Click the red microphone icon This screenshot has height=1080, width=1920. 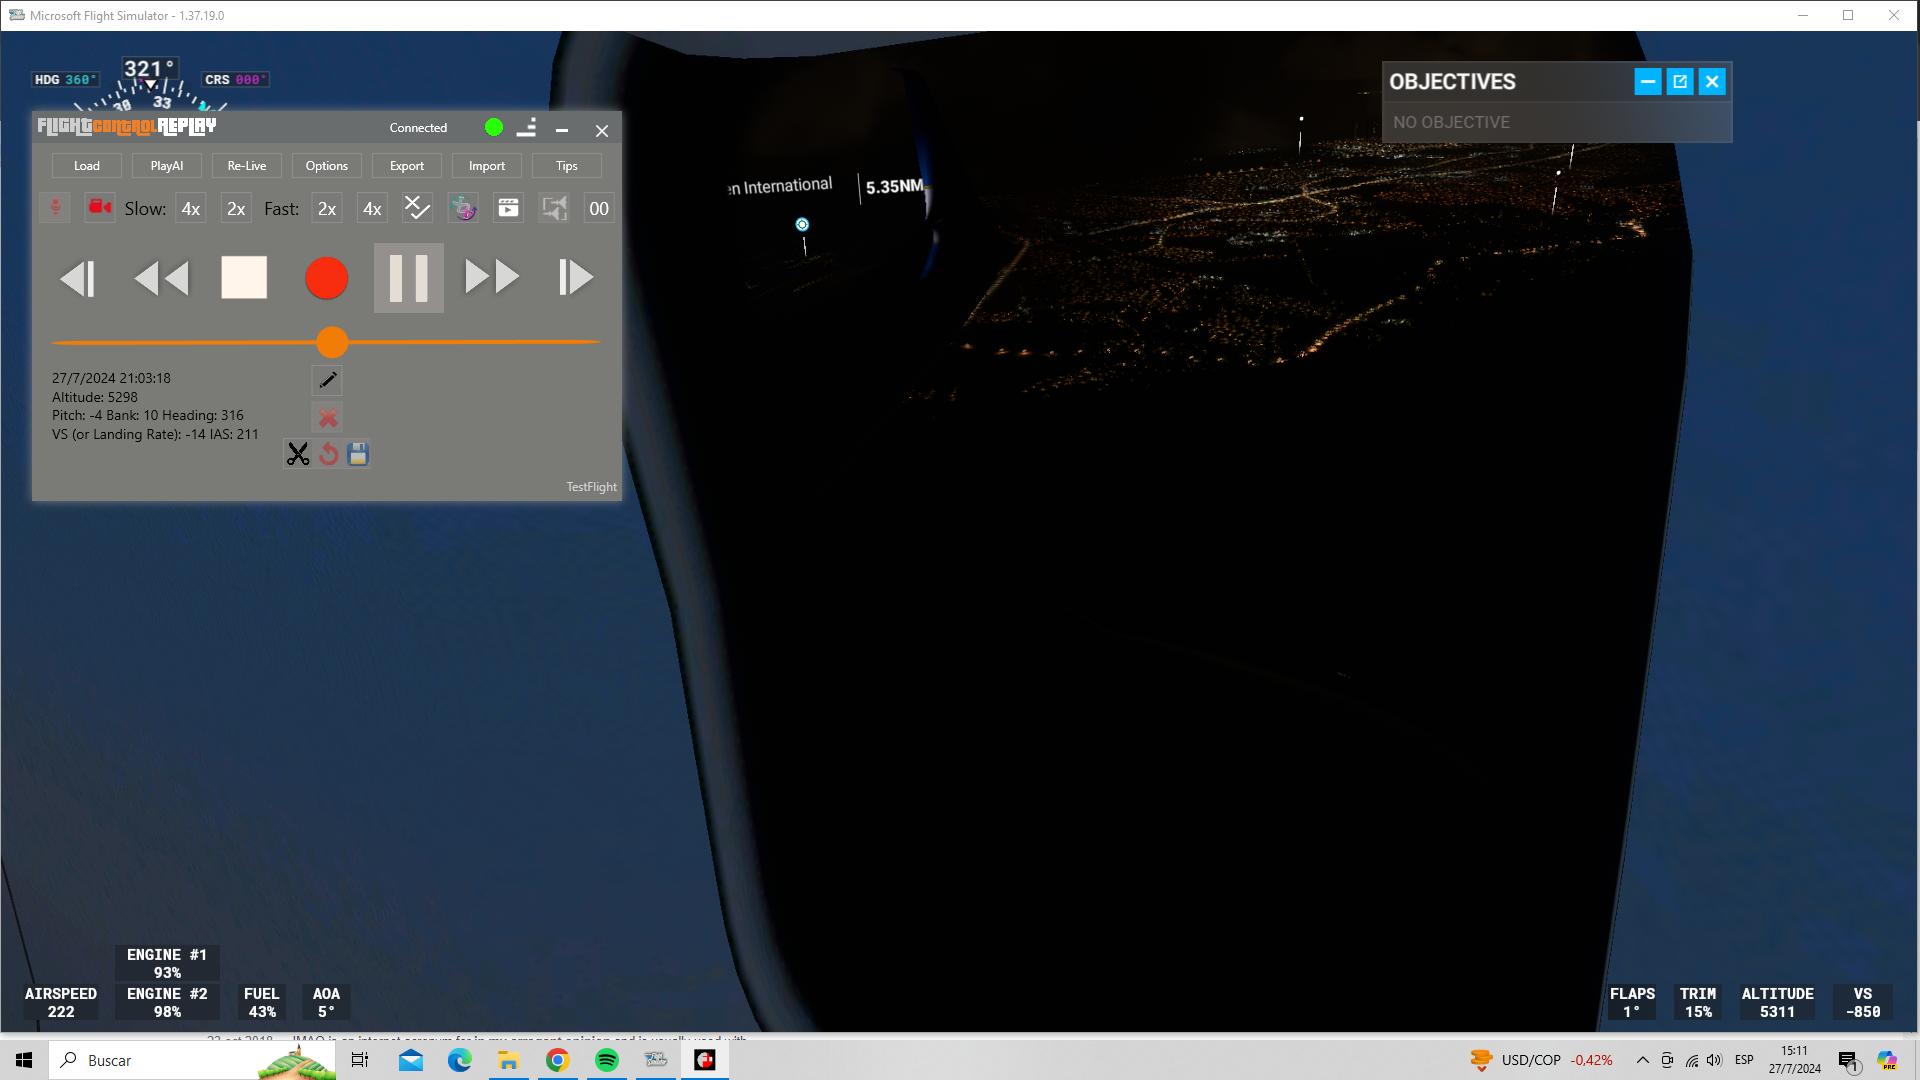click(56, 207)
